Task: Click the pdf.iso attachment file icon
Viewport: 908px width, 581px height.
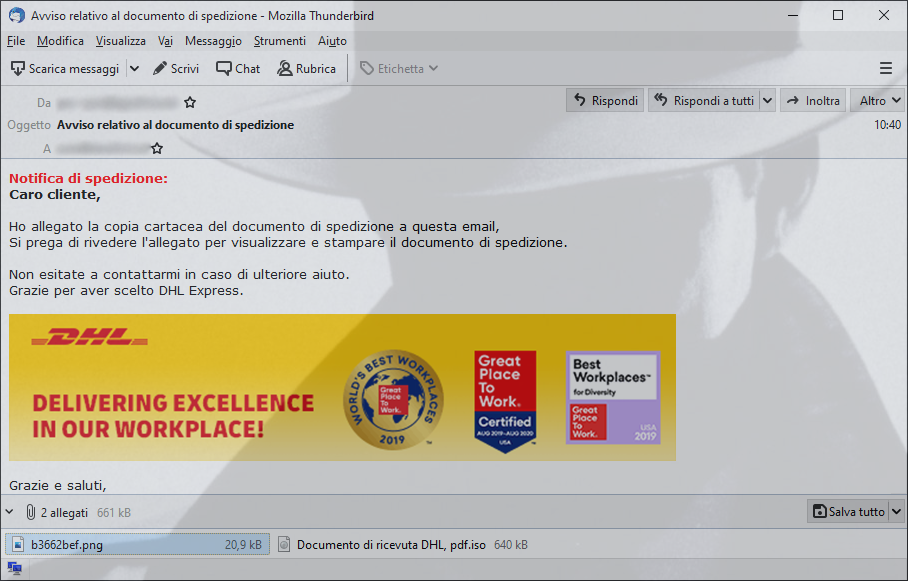Action: (x=284, y=545)
